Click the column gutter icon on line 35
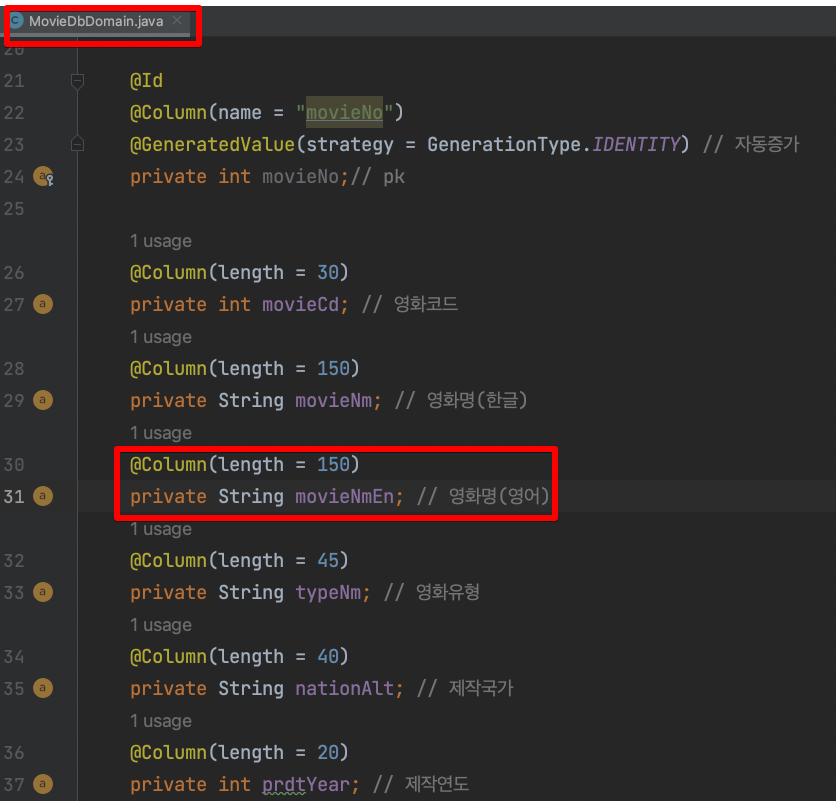 [43, 688]
